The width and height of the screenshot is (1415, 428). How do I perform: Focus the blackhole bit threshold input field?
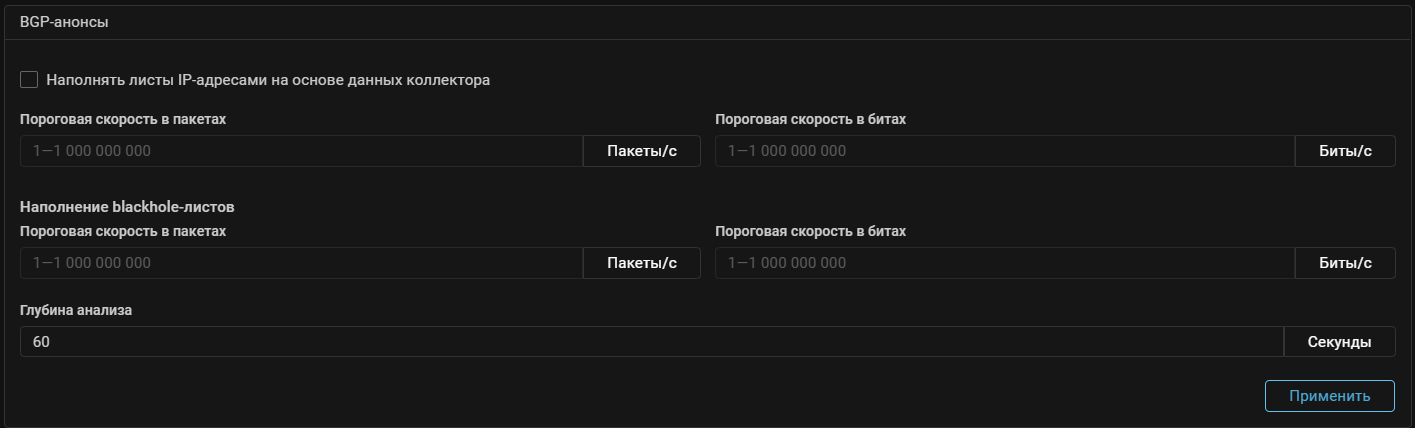[x=1004, y=263]
